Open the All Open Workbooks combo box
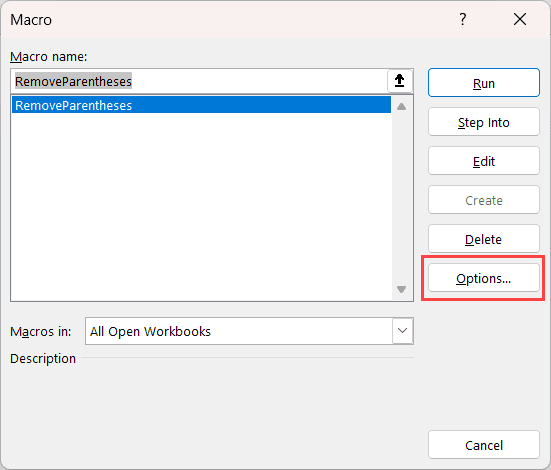 click(249, 331)
